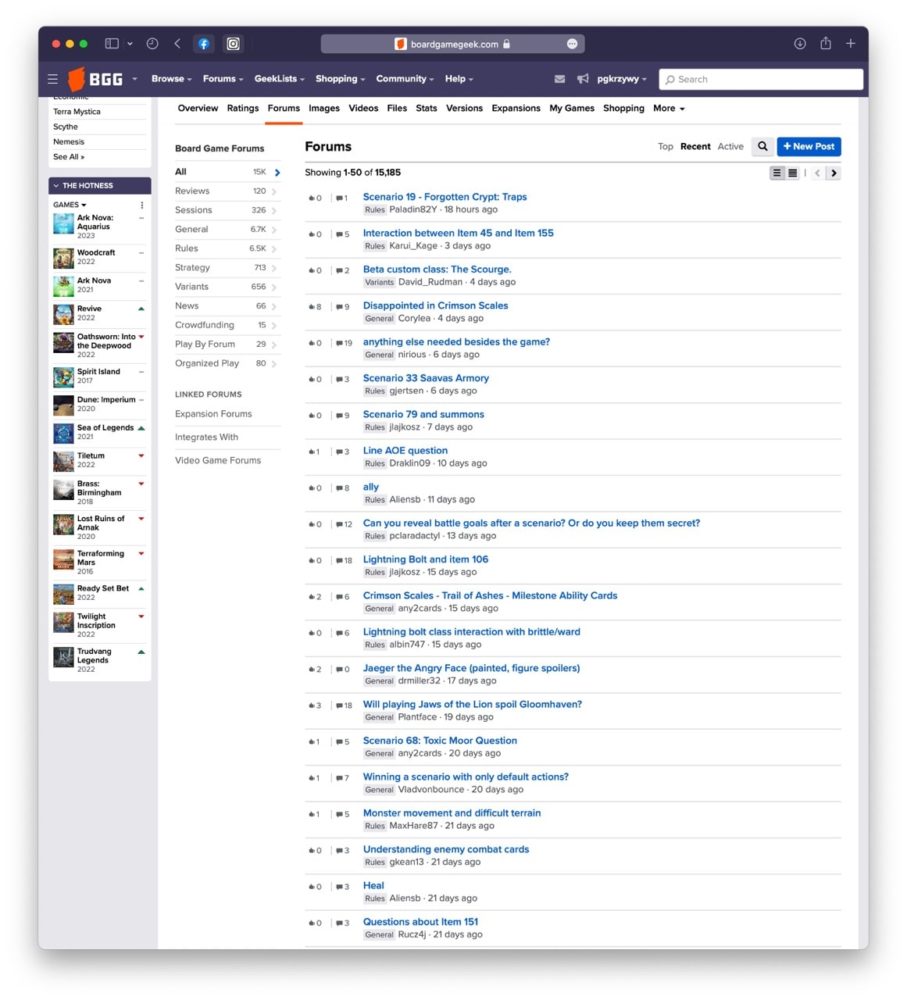Switch to dense list view icon
Viewport: 907px width, 1000px height.
(x=792, y=173)
